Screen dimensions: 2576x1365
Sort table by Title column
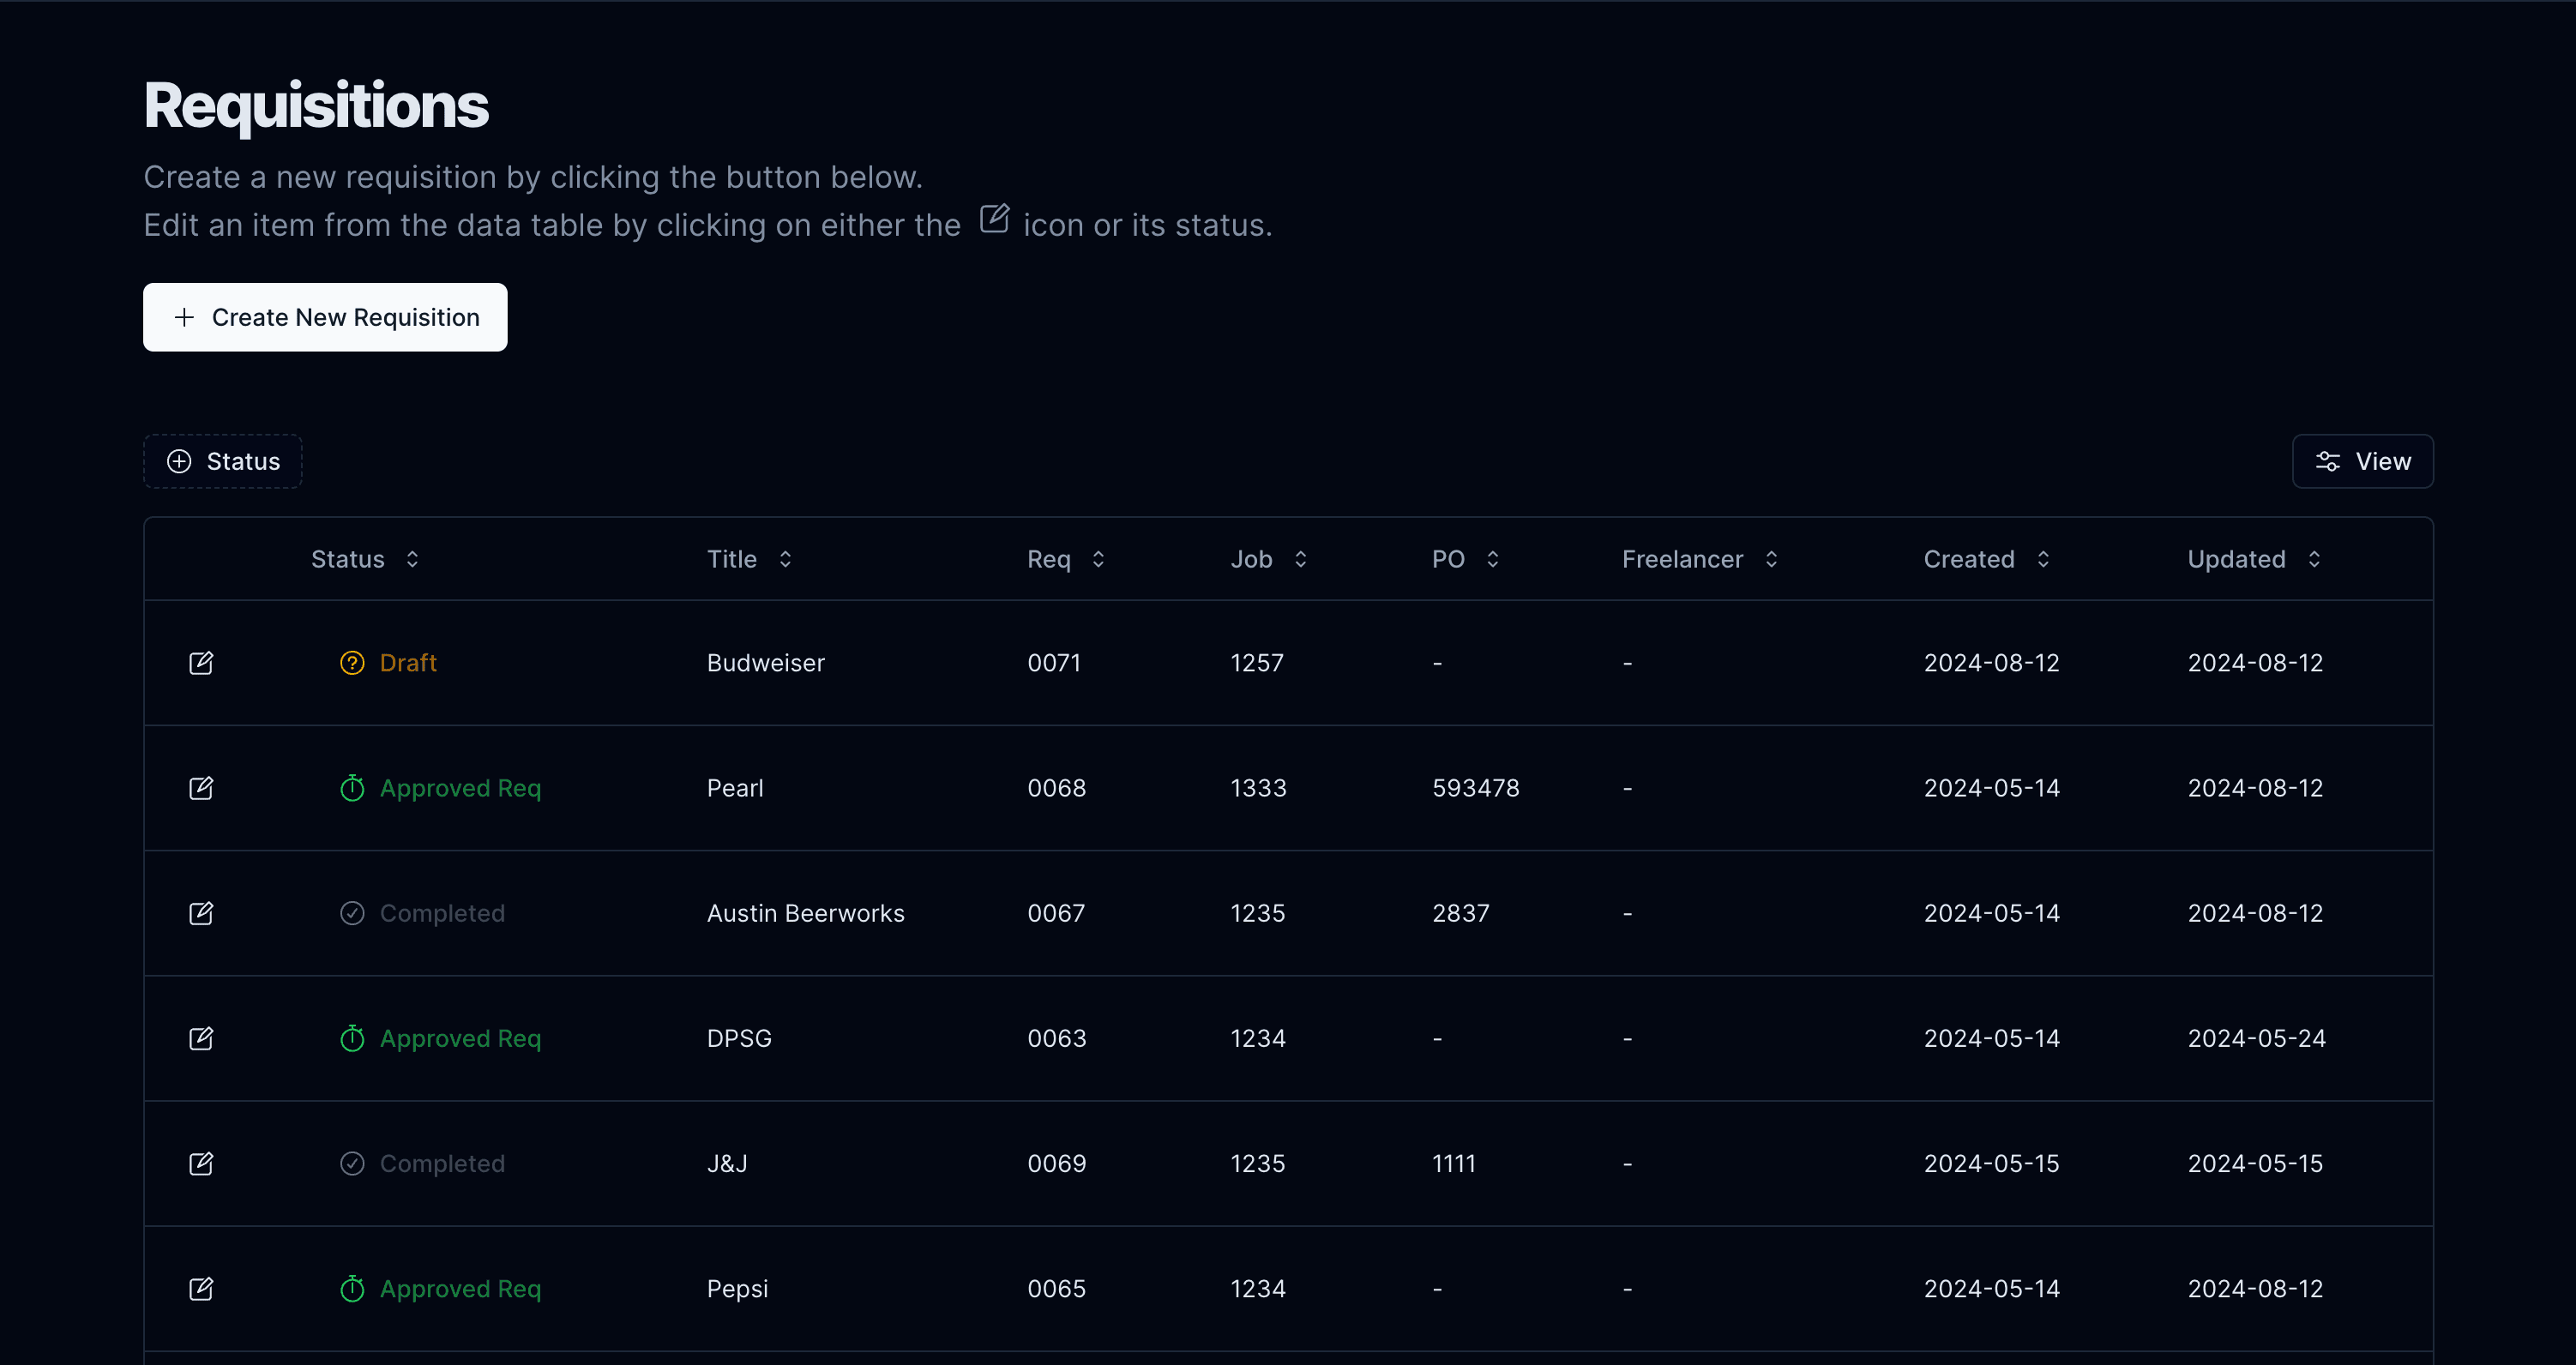tap(749, 559)
